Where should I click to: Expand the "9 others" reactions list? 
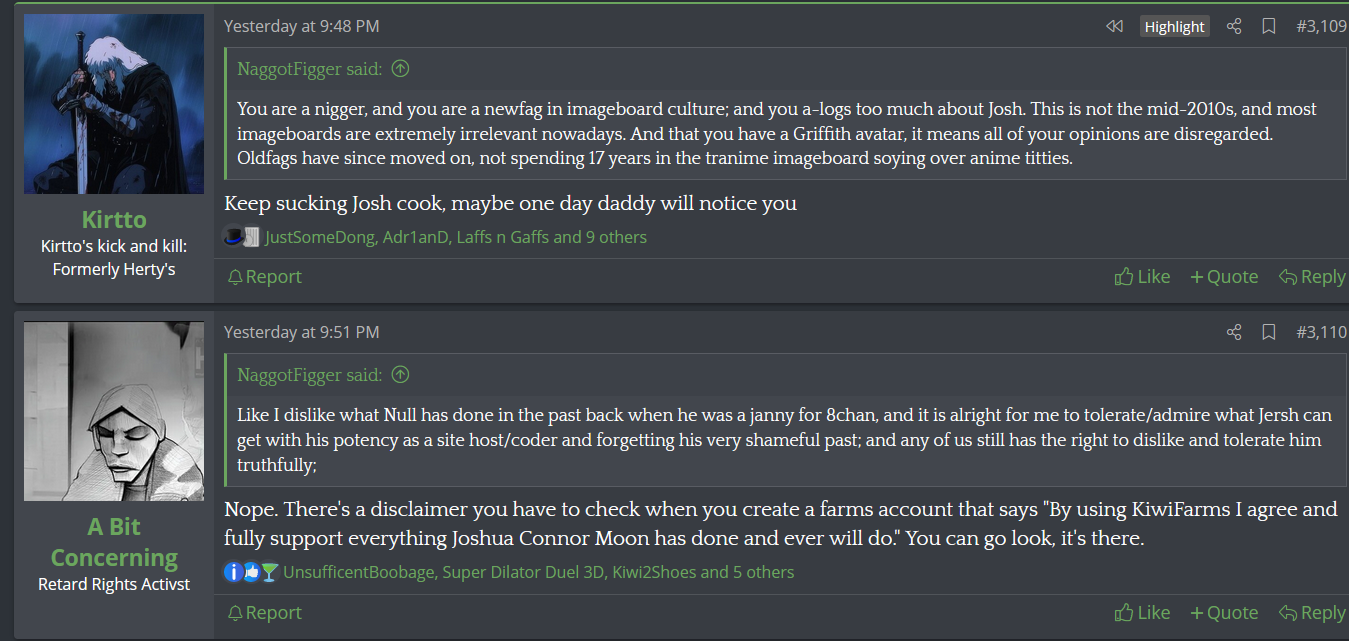616,237
